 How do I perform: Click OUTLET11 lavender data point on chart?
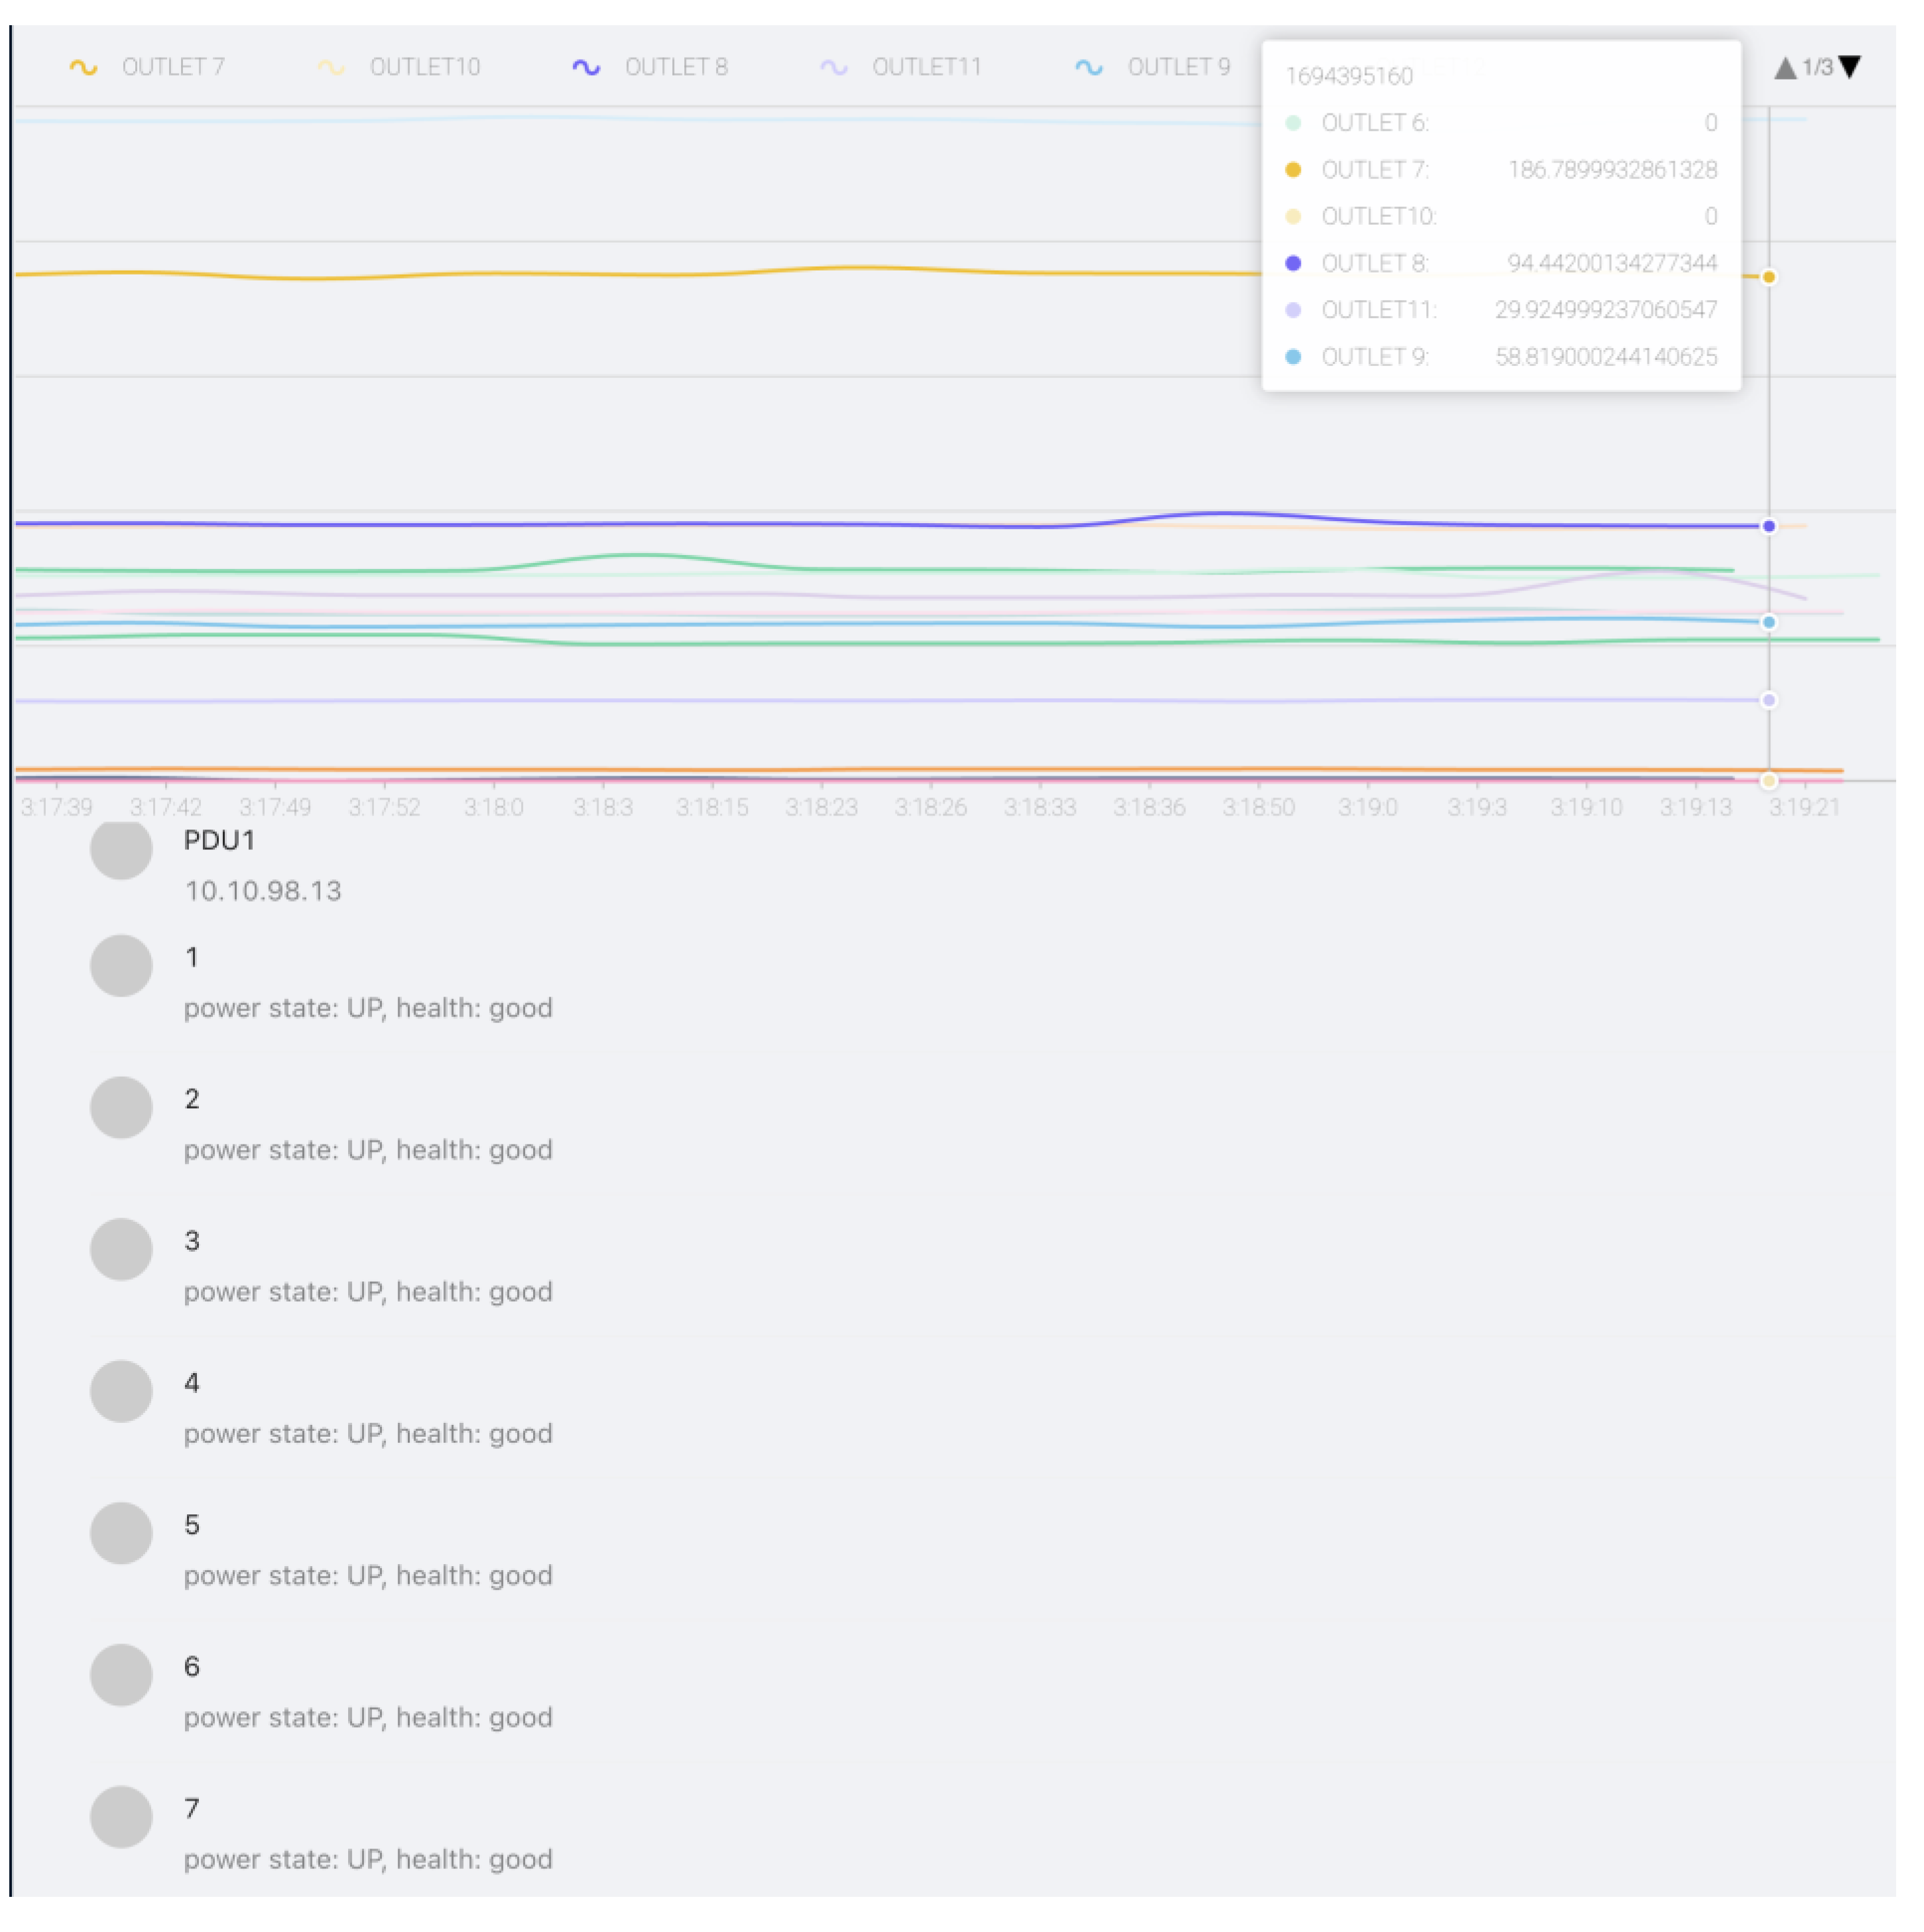pos(1769,700)
